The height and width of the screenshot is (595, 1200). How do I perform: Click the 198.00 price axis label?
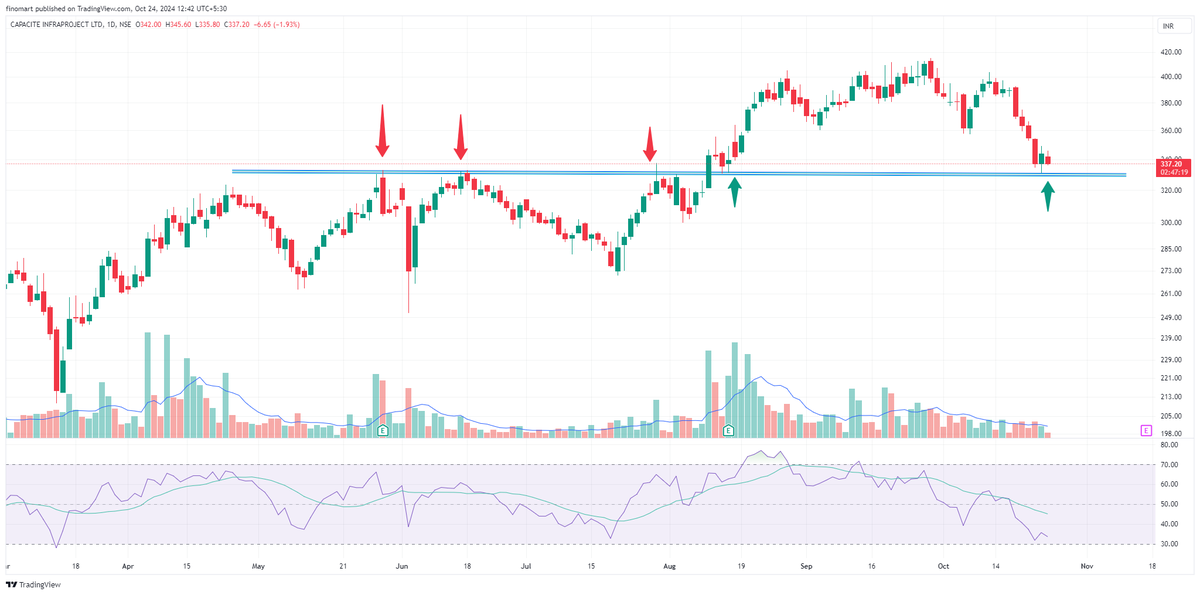pos(1170,434)
